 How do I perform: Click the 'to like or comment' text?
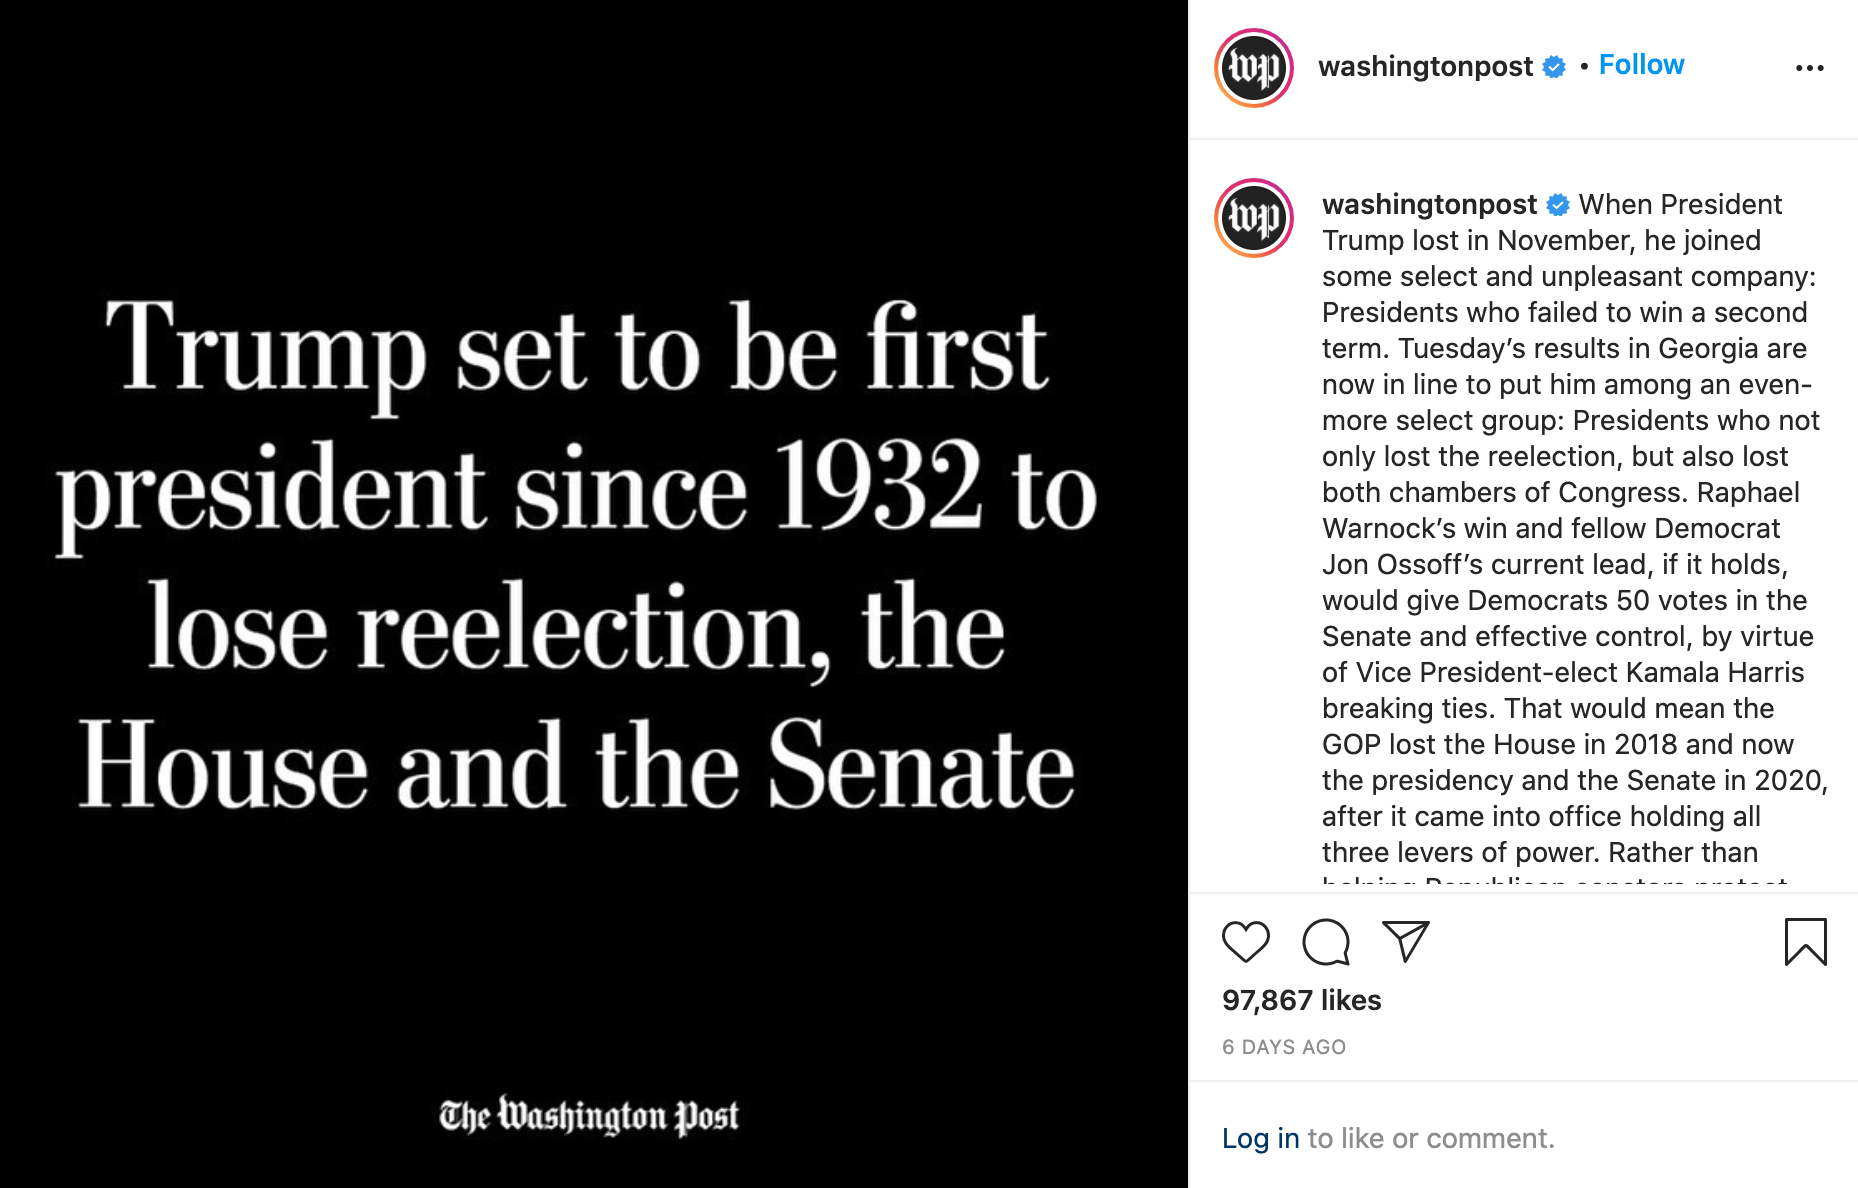(1430, 1138)
